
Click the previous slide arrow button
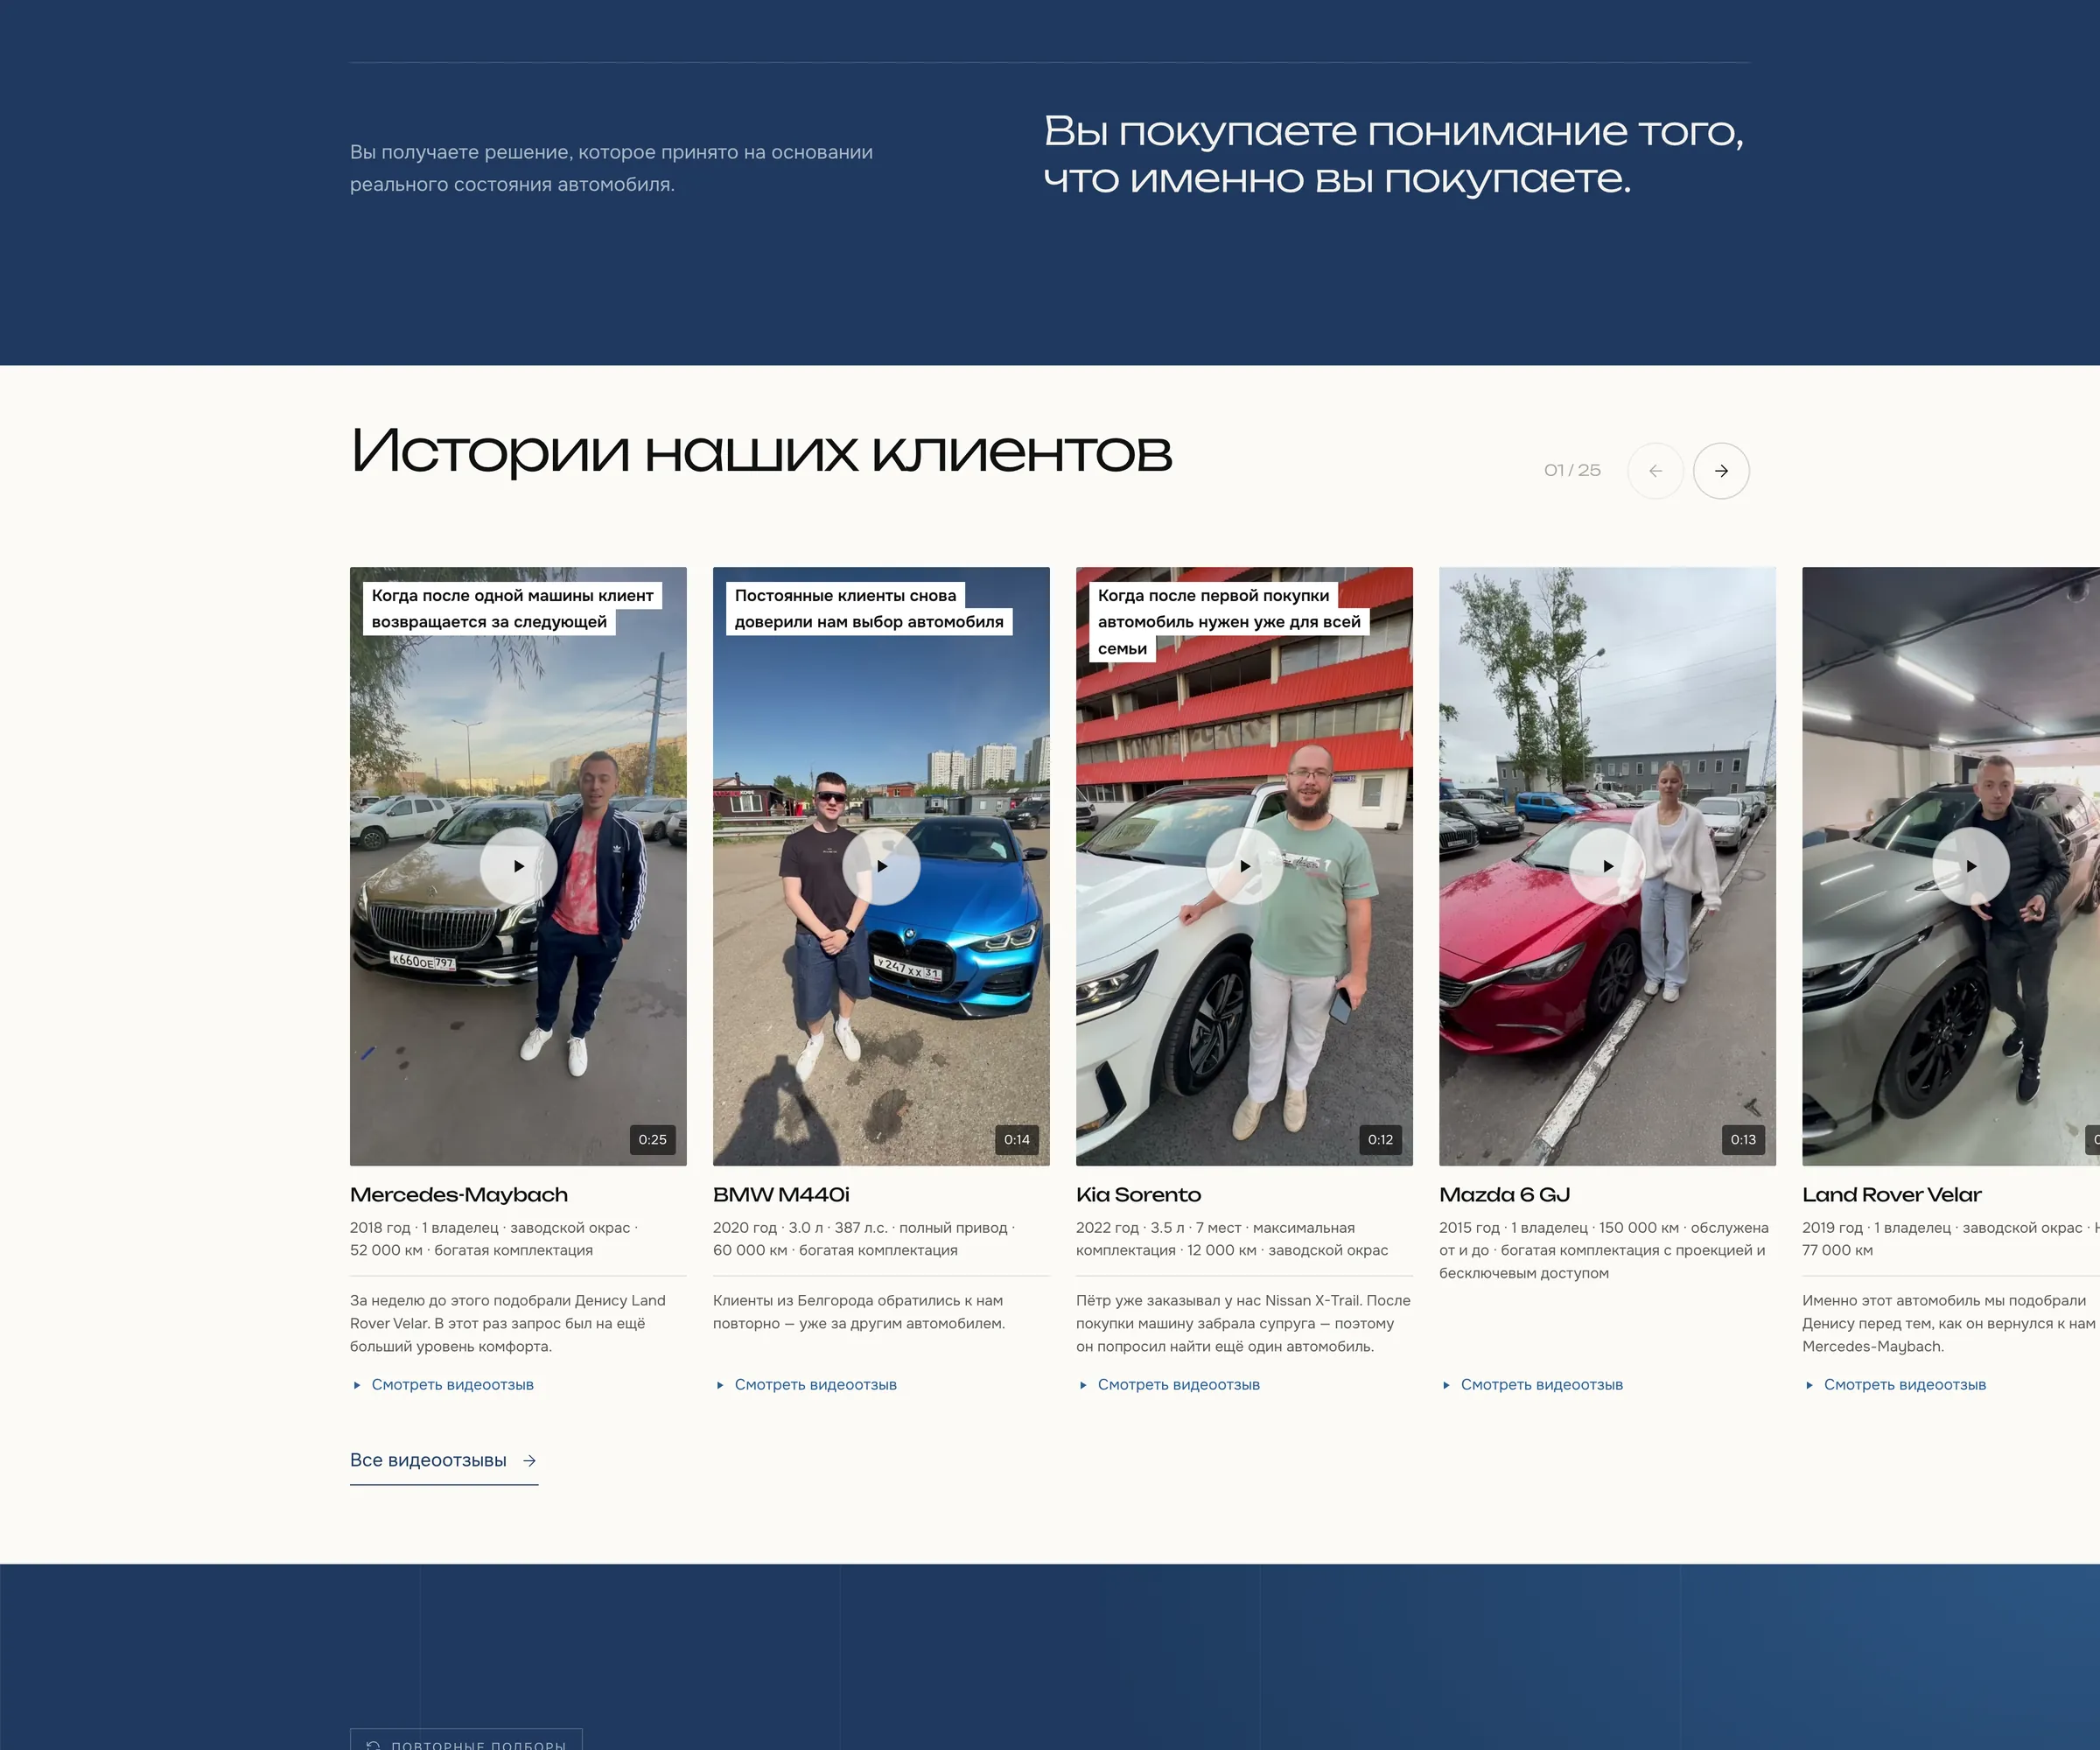coord(1655,471)
